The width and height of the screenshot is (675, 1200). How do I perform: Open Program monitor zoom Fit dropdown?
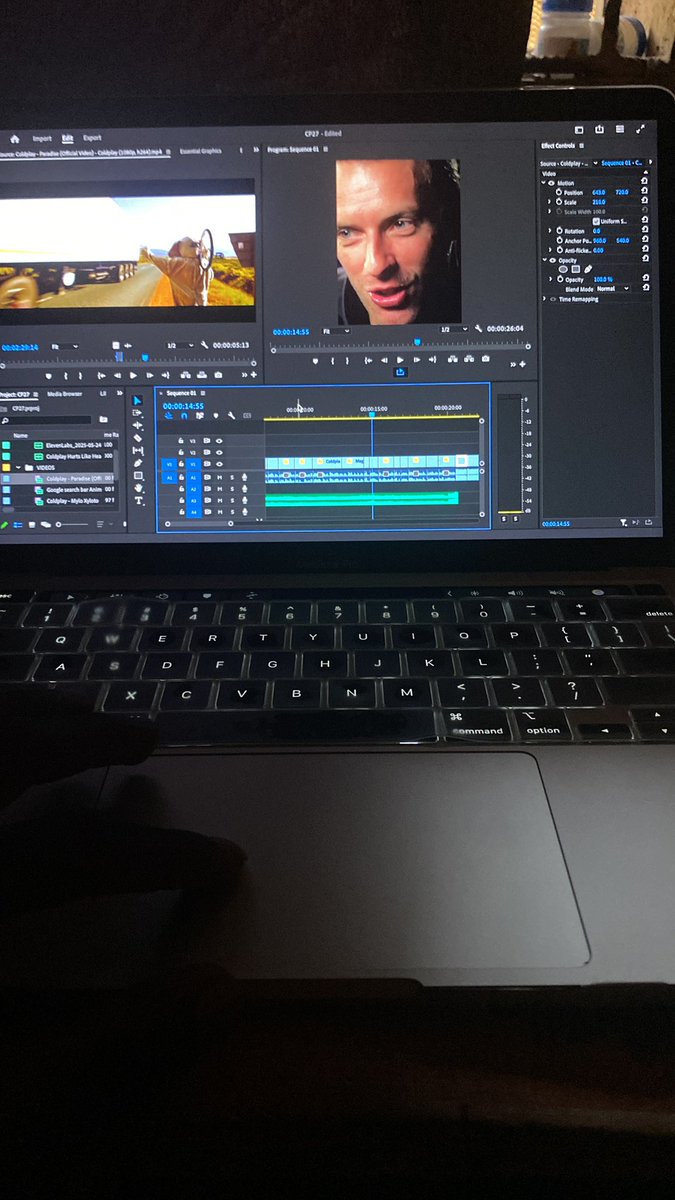[x=337, y=330]
